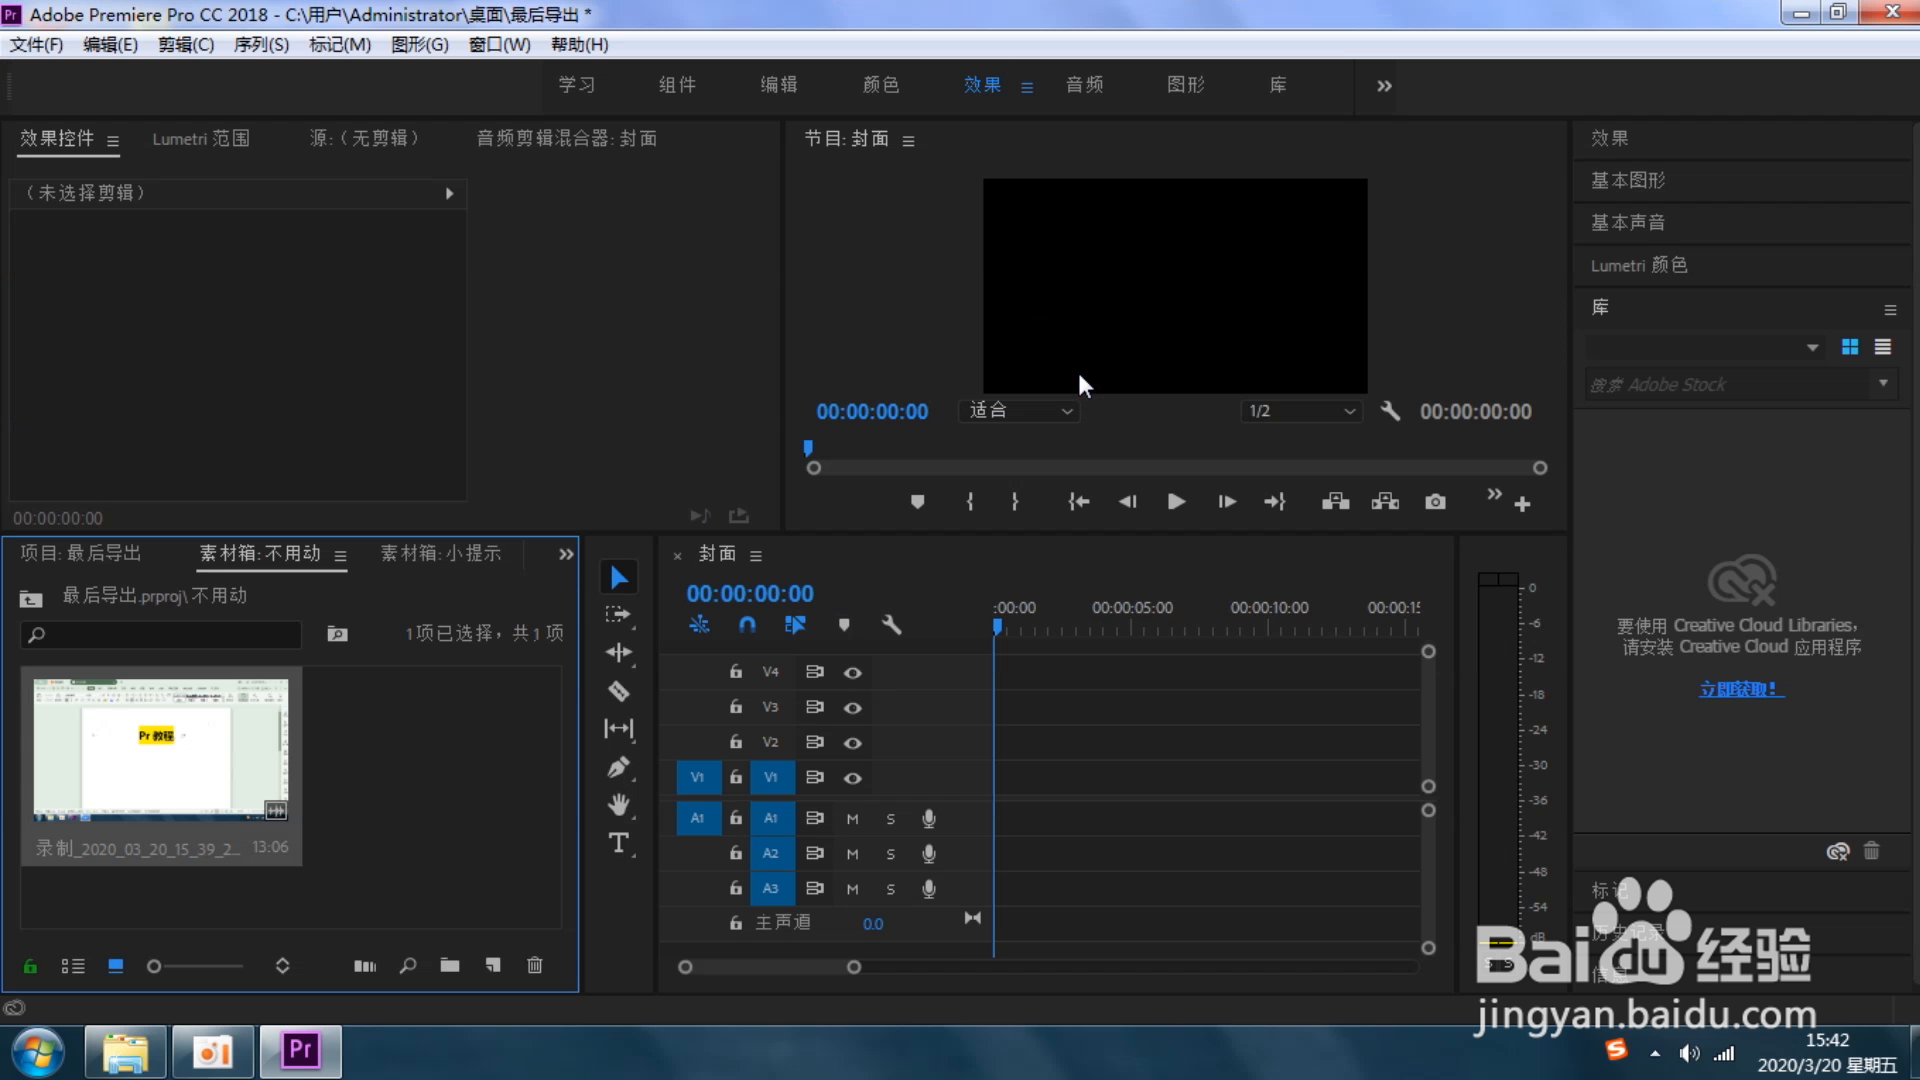Click trash icon in project panel
1920x1080 pixels.
[x=535, y=965]
